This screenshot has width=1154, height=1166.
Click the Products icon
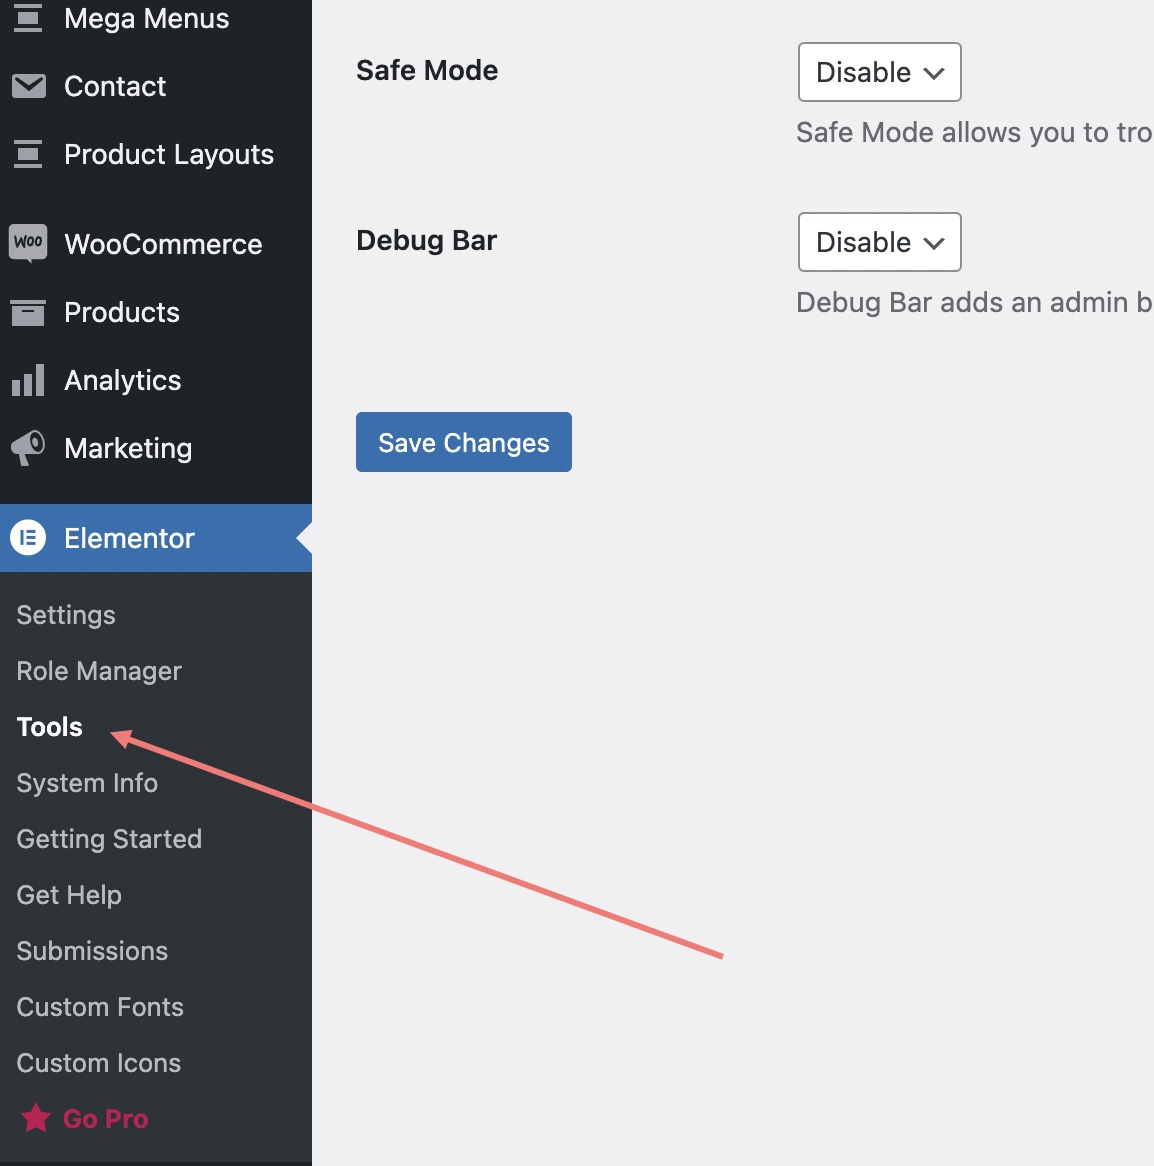(x=28, y=312)
